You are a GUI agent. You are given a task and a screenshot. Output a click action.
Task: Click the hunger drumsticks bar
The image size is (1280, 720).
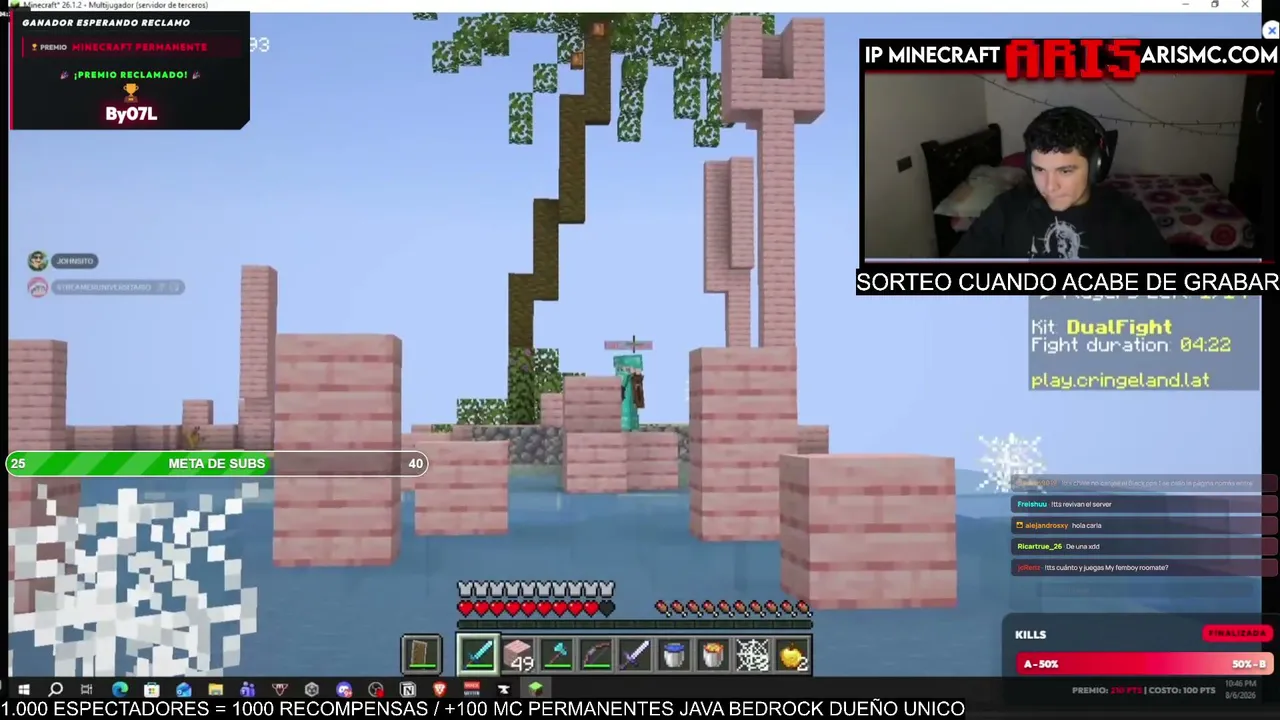(x=733, y=608)
